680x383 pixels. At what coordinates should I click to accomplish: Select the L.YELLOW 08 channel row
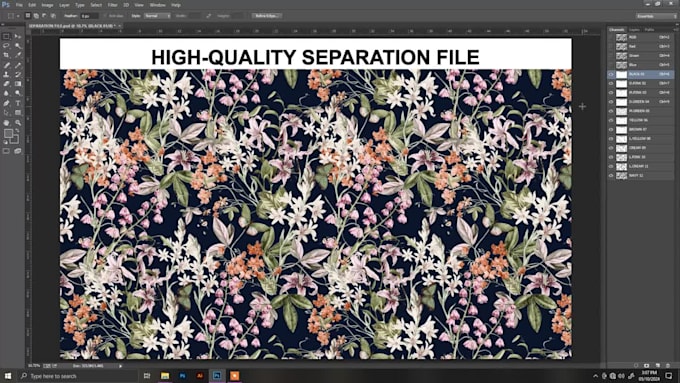(641, 139)
